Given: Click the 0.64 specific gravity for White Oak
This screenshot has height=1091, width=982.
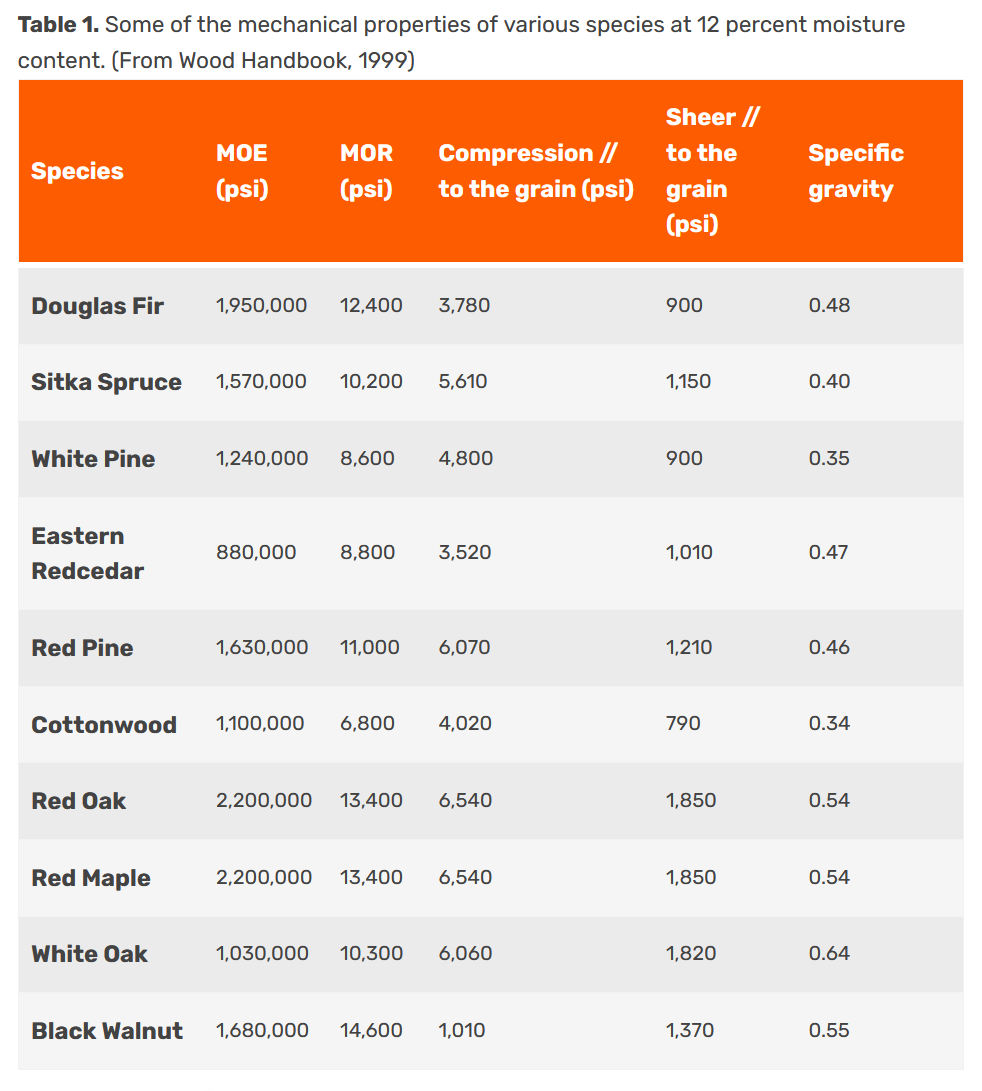Looking at the screenshot, I should 829,953.
